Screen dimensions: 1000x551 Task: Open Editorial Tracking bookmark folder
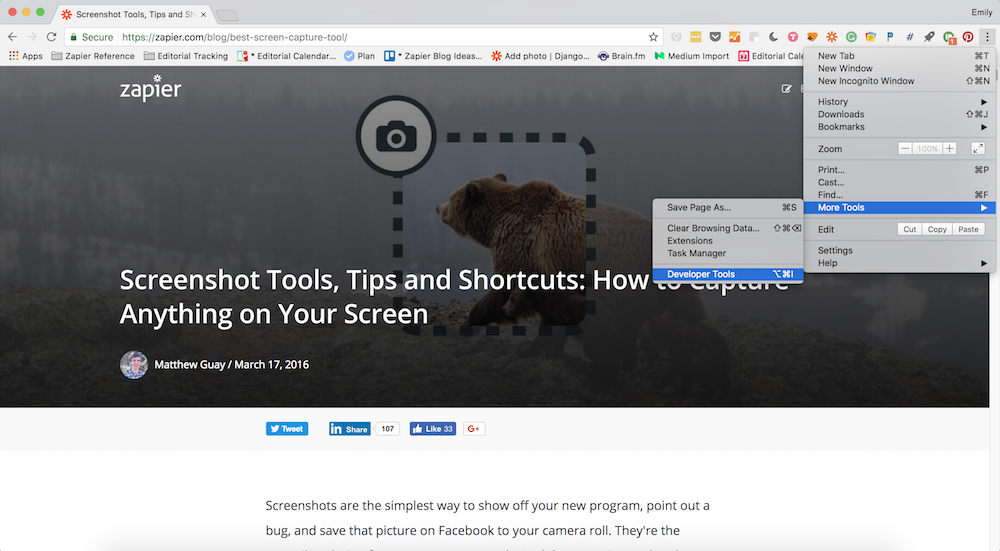[x=186, y=56]
